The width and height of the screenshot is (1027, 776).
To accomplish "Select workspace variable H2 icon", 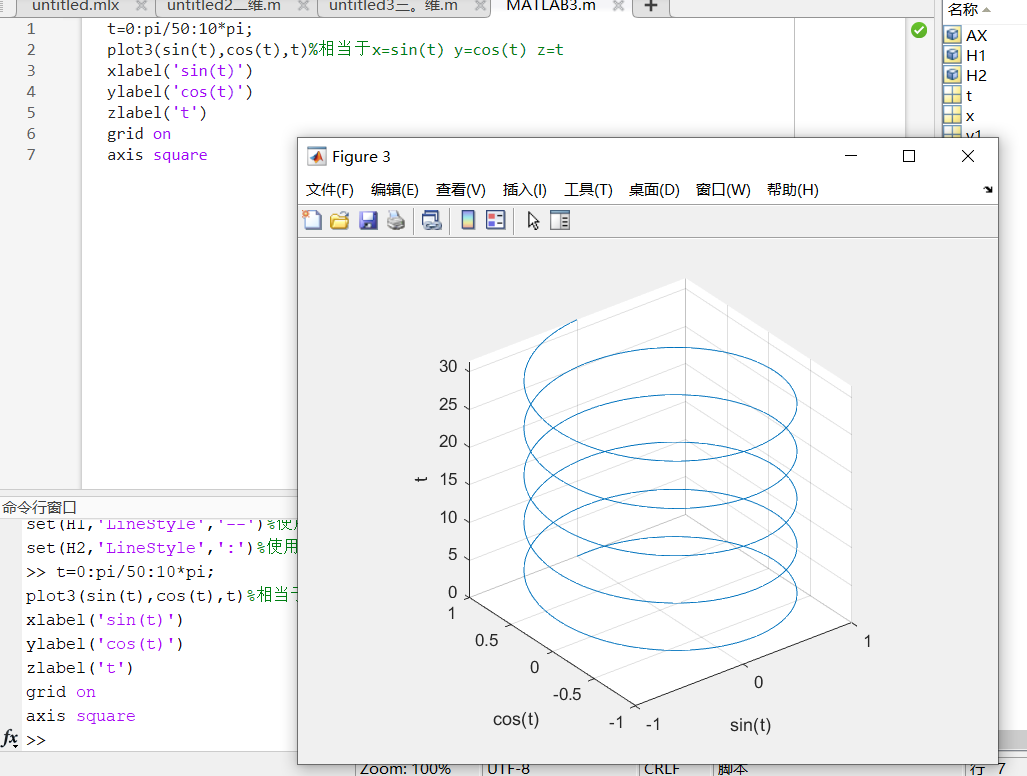I will point(952,75).
